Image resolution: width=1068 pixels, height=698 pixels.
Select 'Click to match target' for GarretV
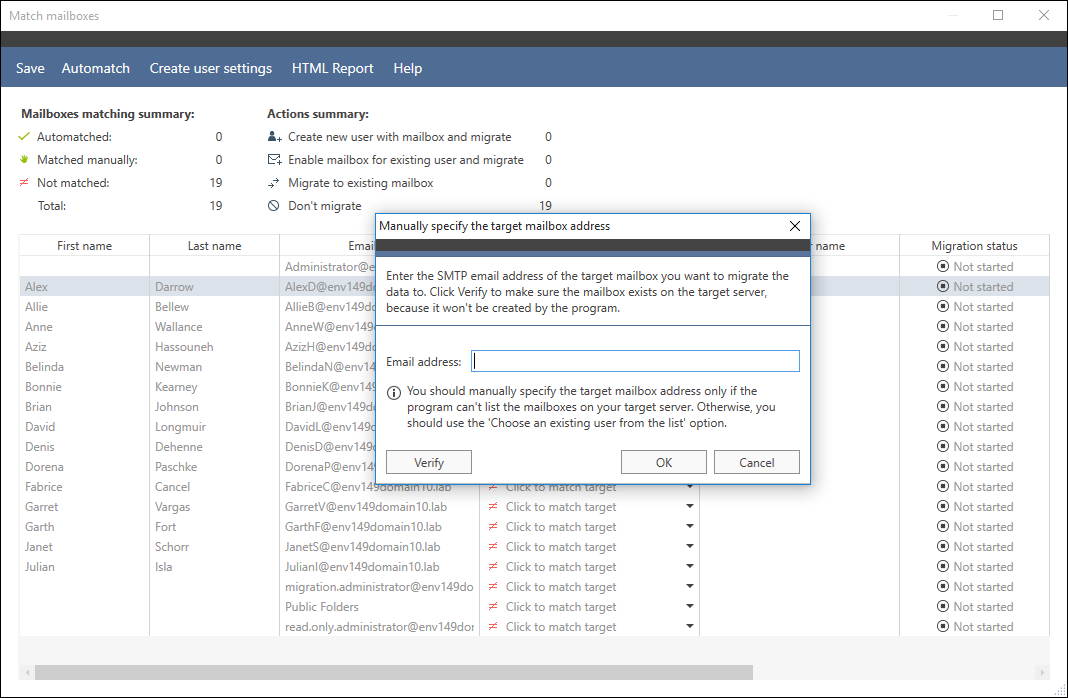[561, 507]
